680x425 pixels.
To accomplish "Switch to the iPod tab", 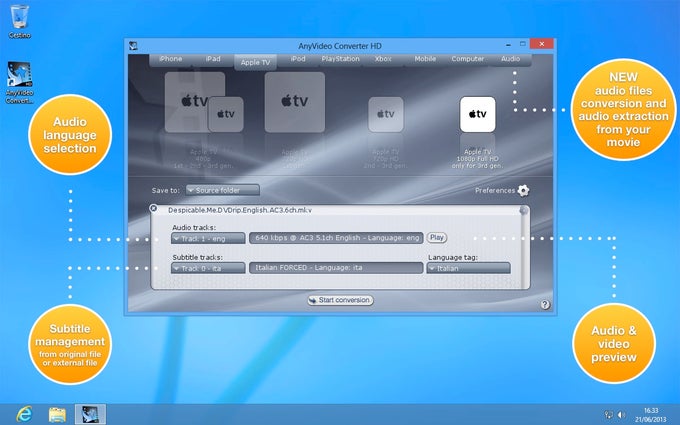I will [x=298, y=59].
